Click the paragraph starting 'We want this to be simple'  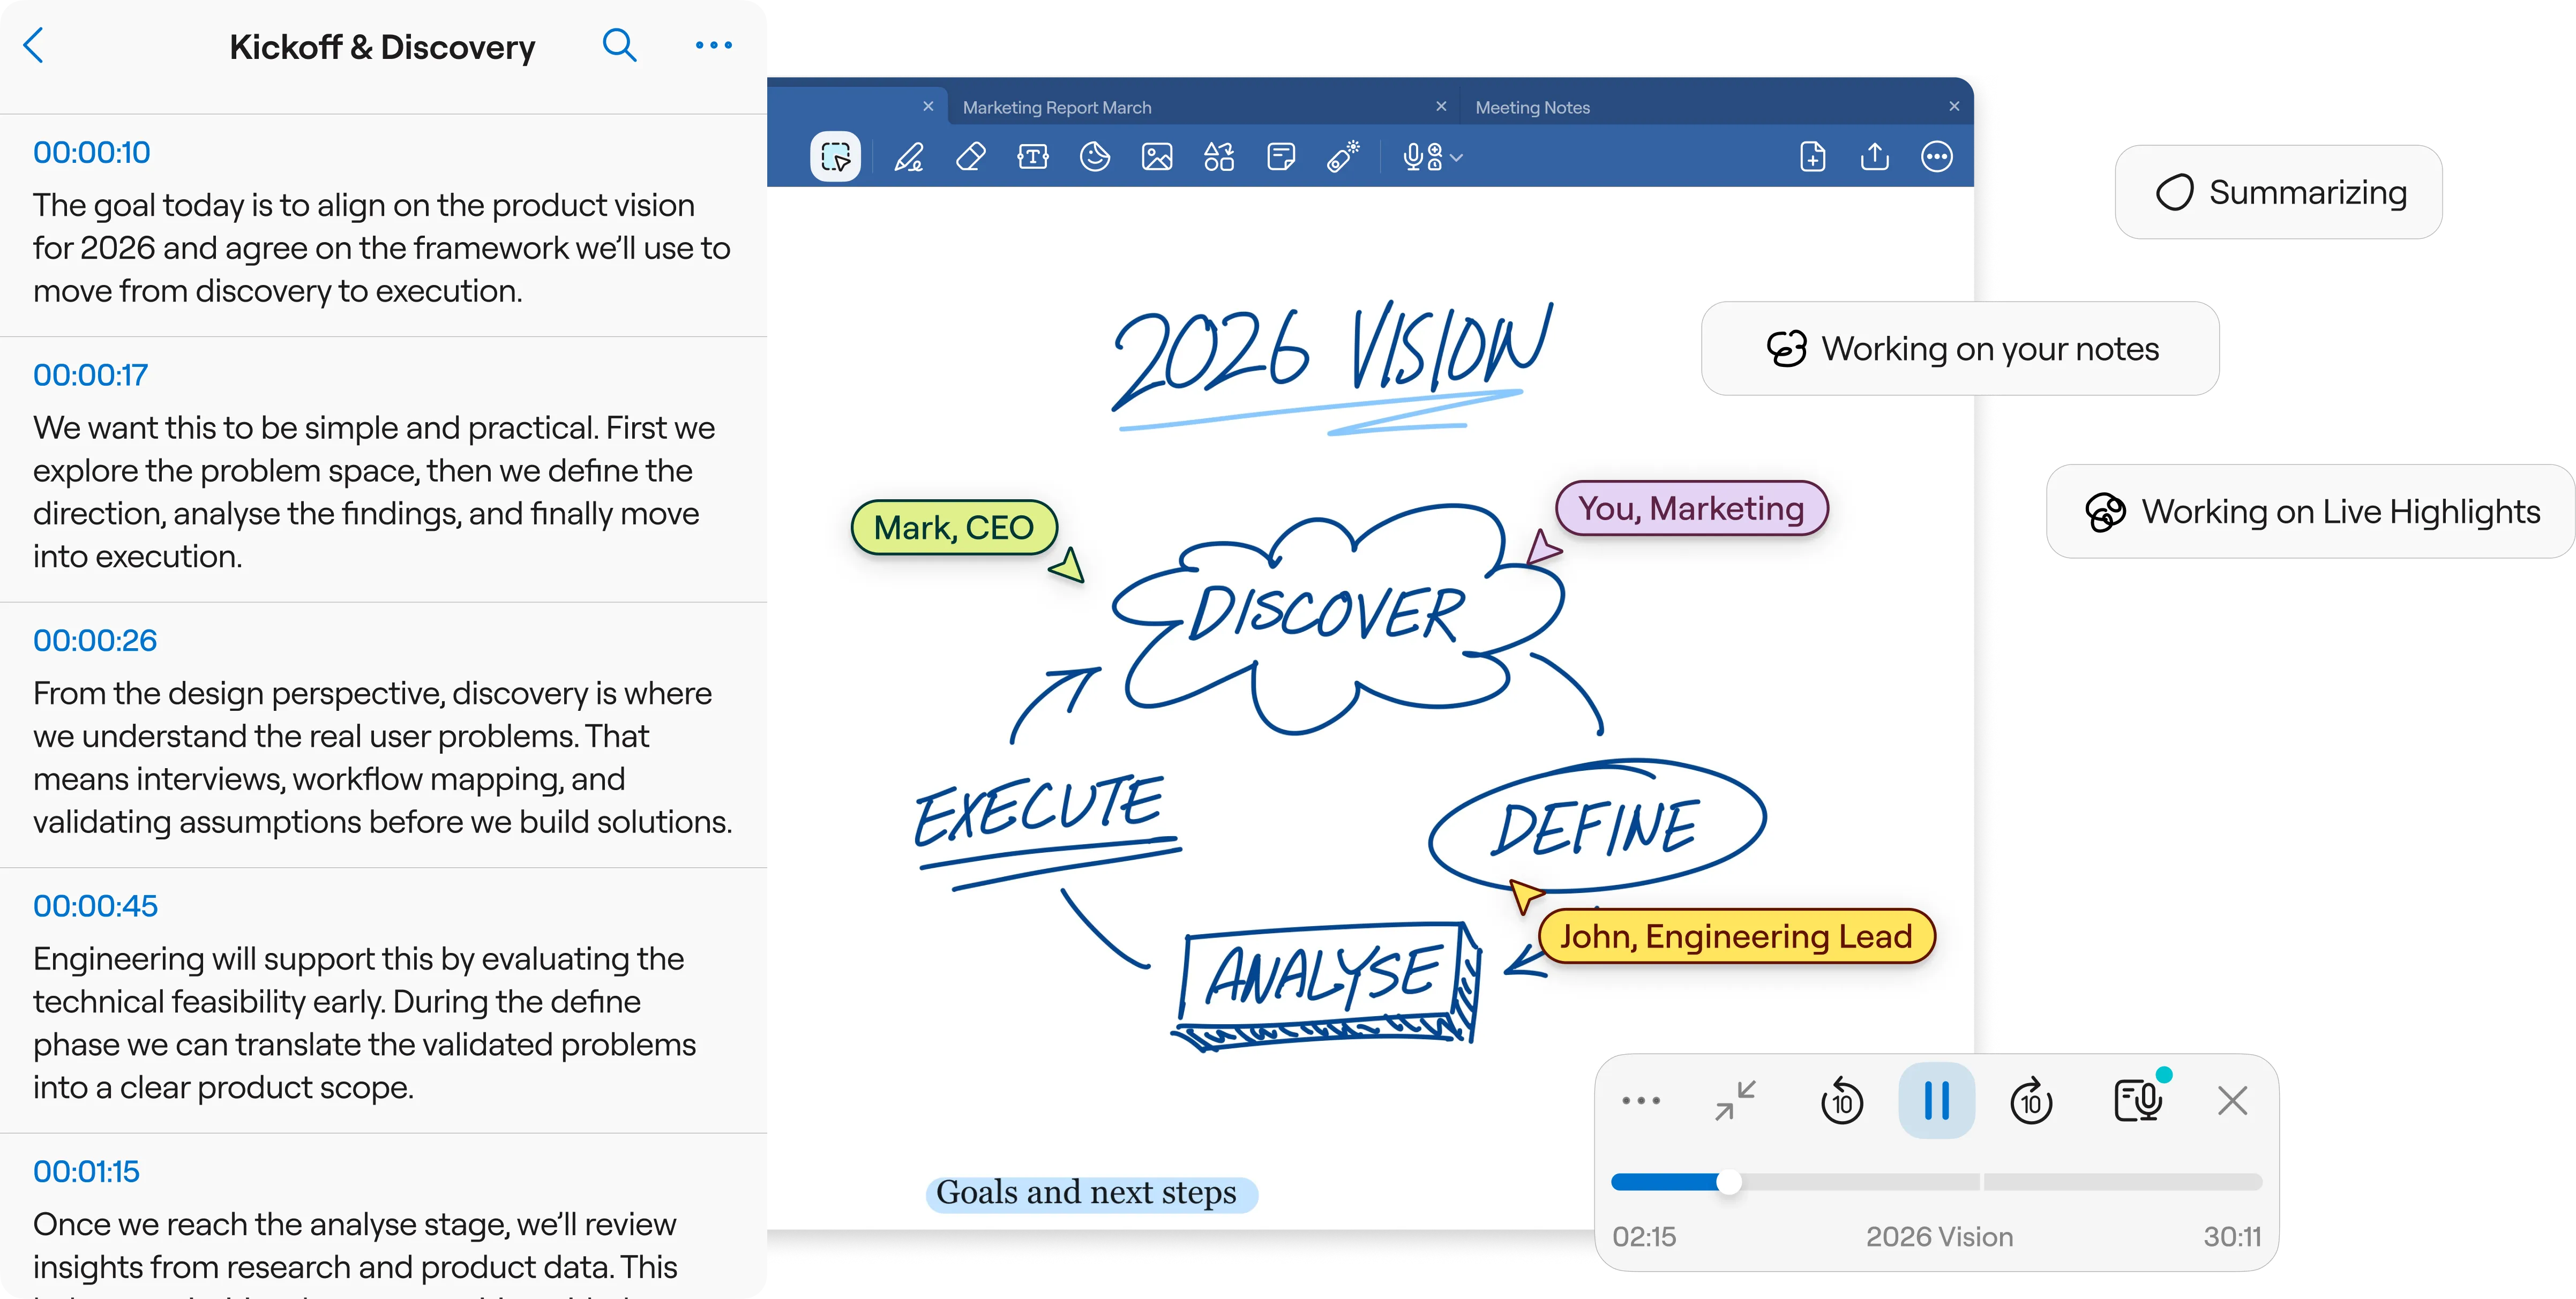click(374, 492)
